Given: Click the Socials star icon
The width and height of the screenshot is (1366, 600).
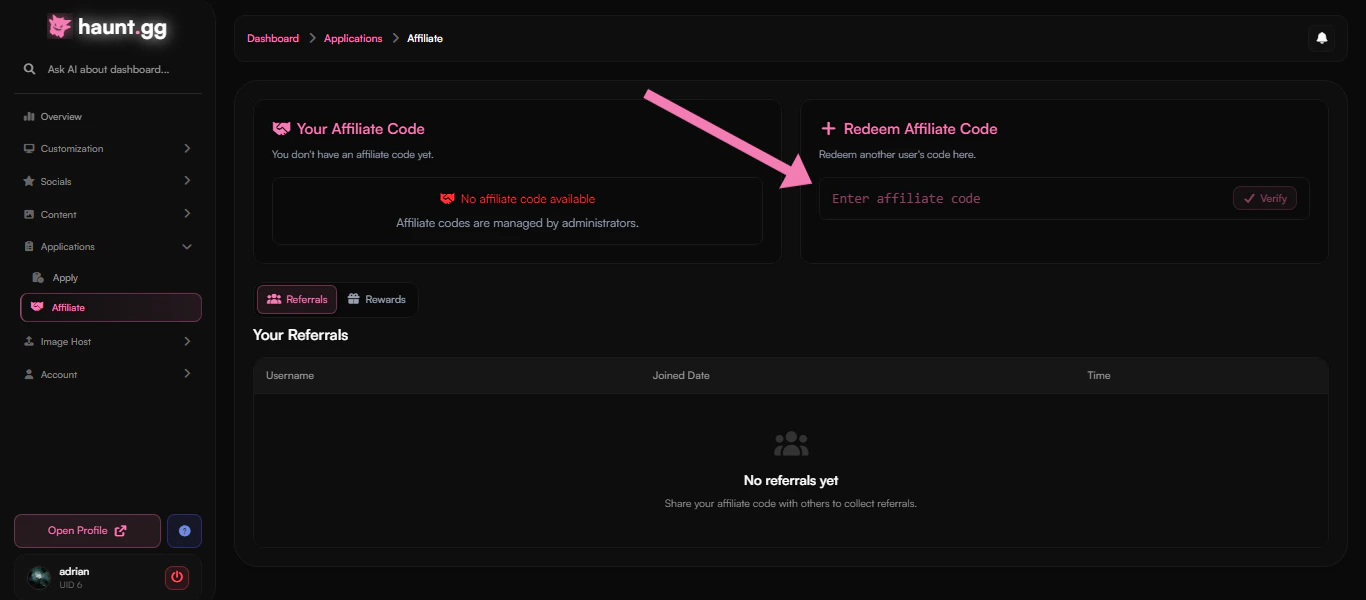Looking at the screenshot, I should pos(29,181).
